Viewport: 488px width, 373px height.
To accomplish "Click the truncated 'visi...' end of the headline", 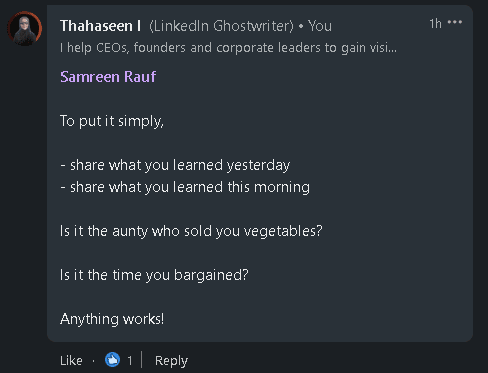I will pos(385,48).
